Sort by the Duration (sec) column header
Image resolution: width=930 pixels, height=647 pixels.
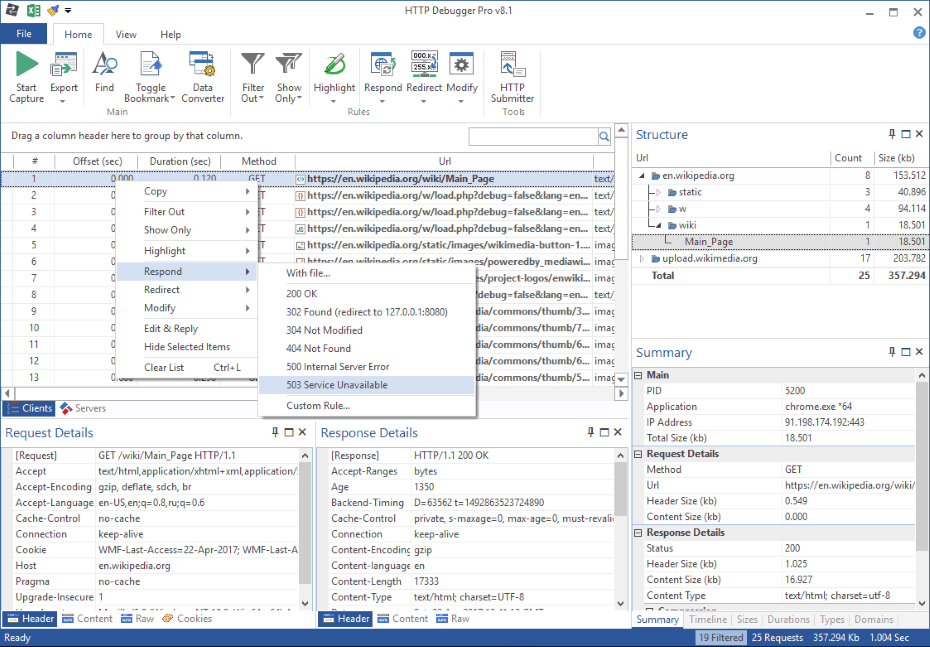click(x=179, y=161)
